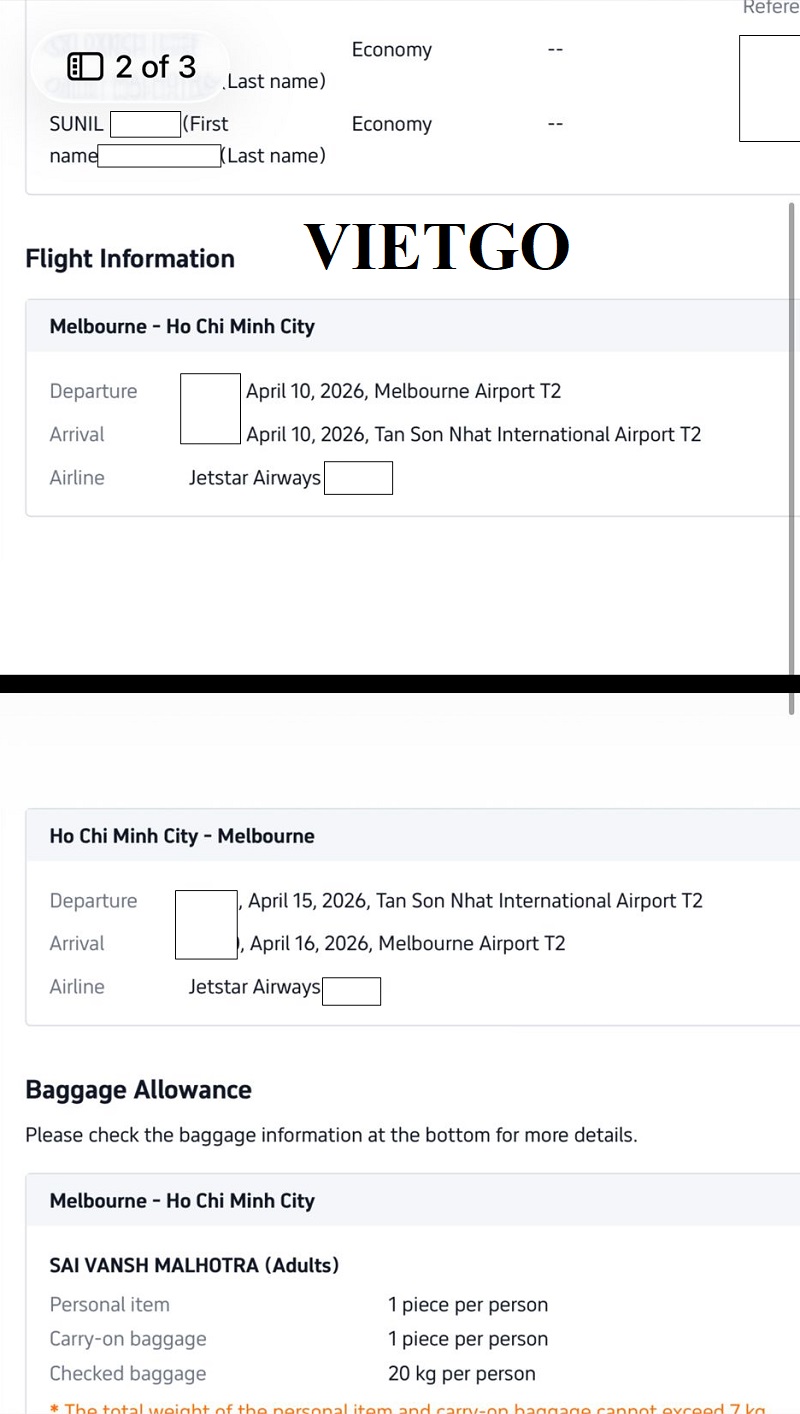Tap passenger name SAI VANSH MALHOTRA (Adults)
The height and width of the screenshot is (1414, 800).
pyautogui.click(x=194, y=1265)
